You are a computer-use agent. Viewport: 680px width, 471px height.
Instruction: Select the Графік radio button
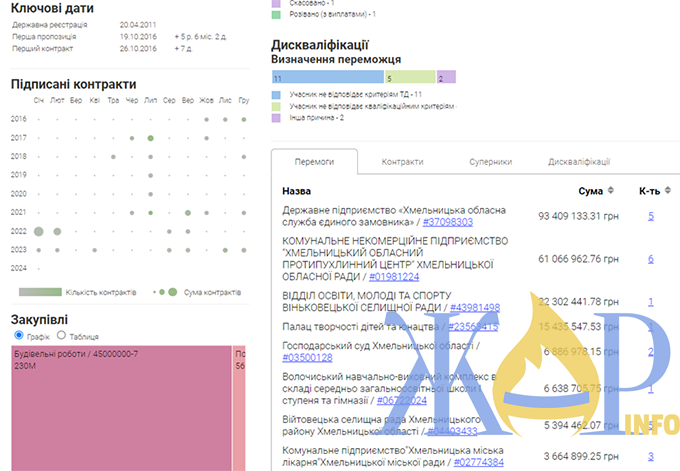19,335
